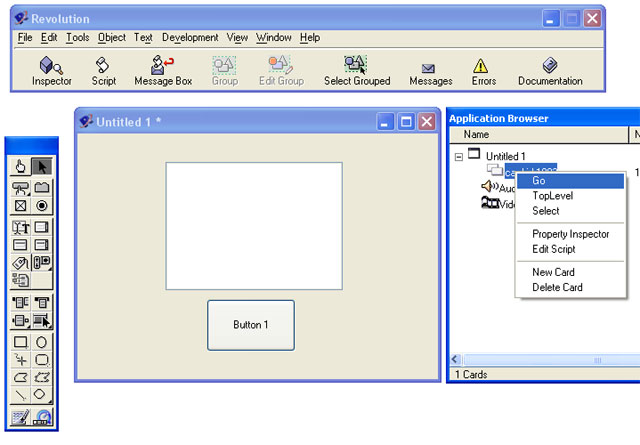
Task: Close the Revolution main window
Action: pyautogui.click(x=592, y=18)
